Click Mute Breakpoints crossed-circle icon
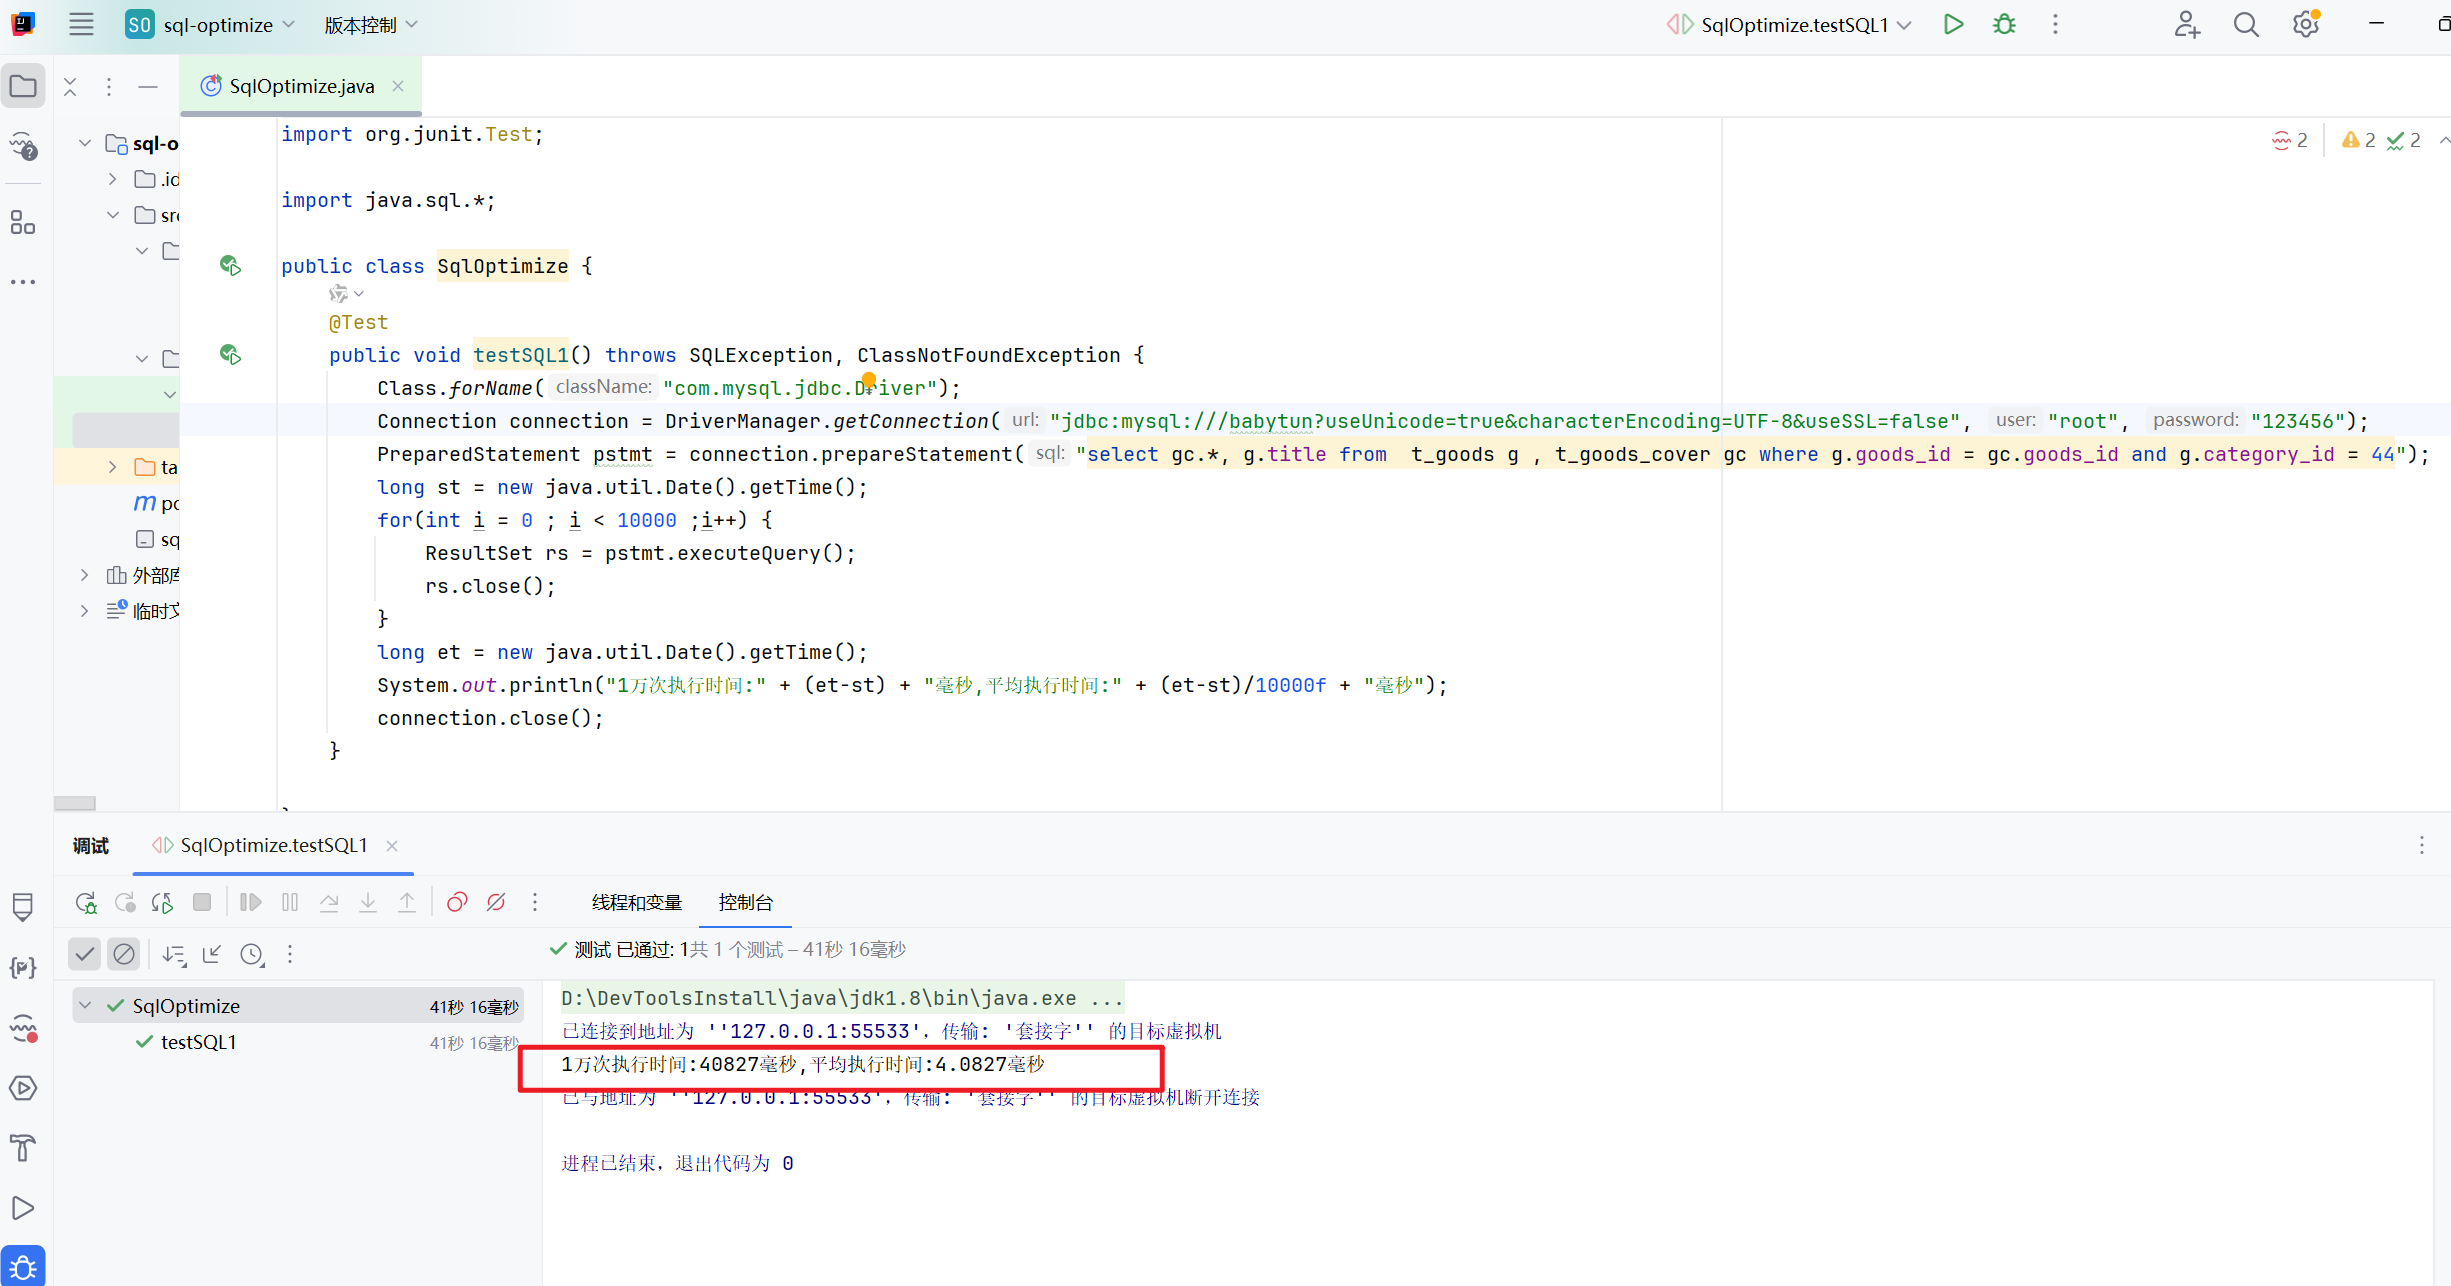 (x=496, y=903)
